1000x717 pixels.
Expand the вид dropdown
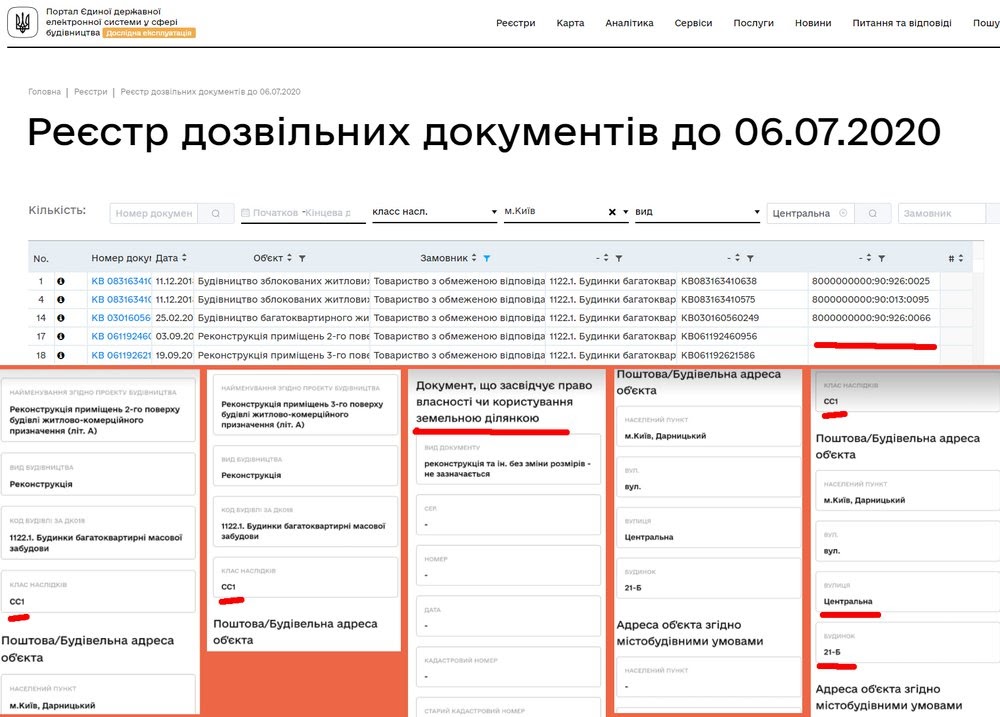pyautogui.click(x=757, y=213)
